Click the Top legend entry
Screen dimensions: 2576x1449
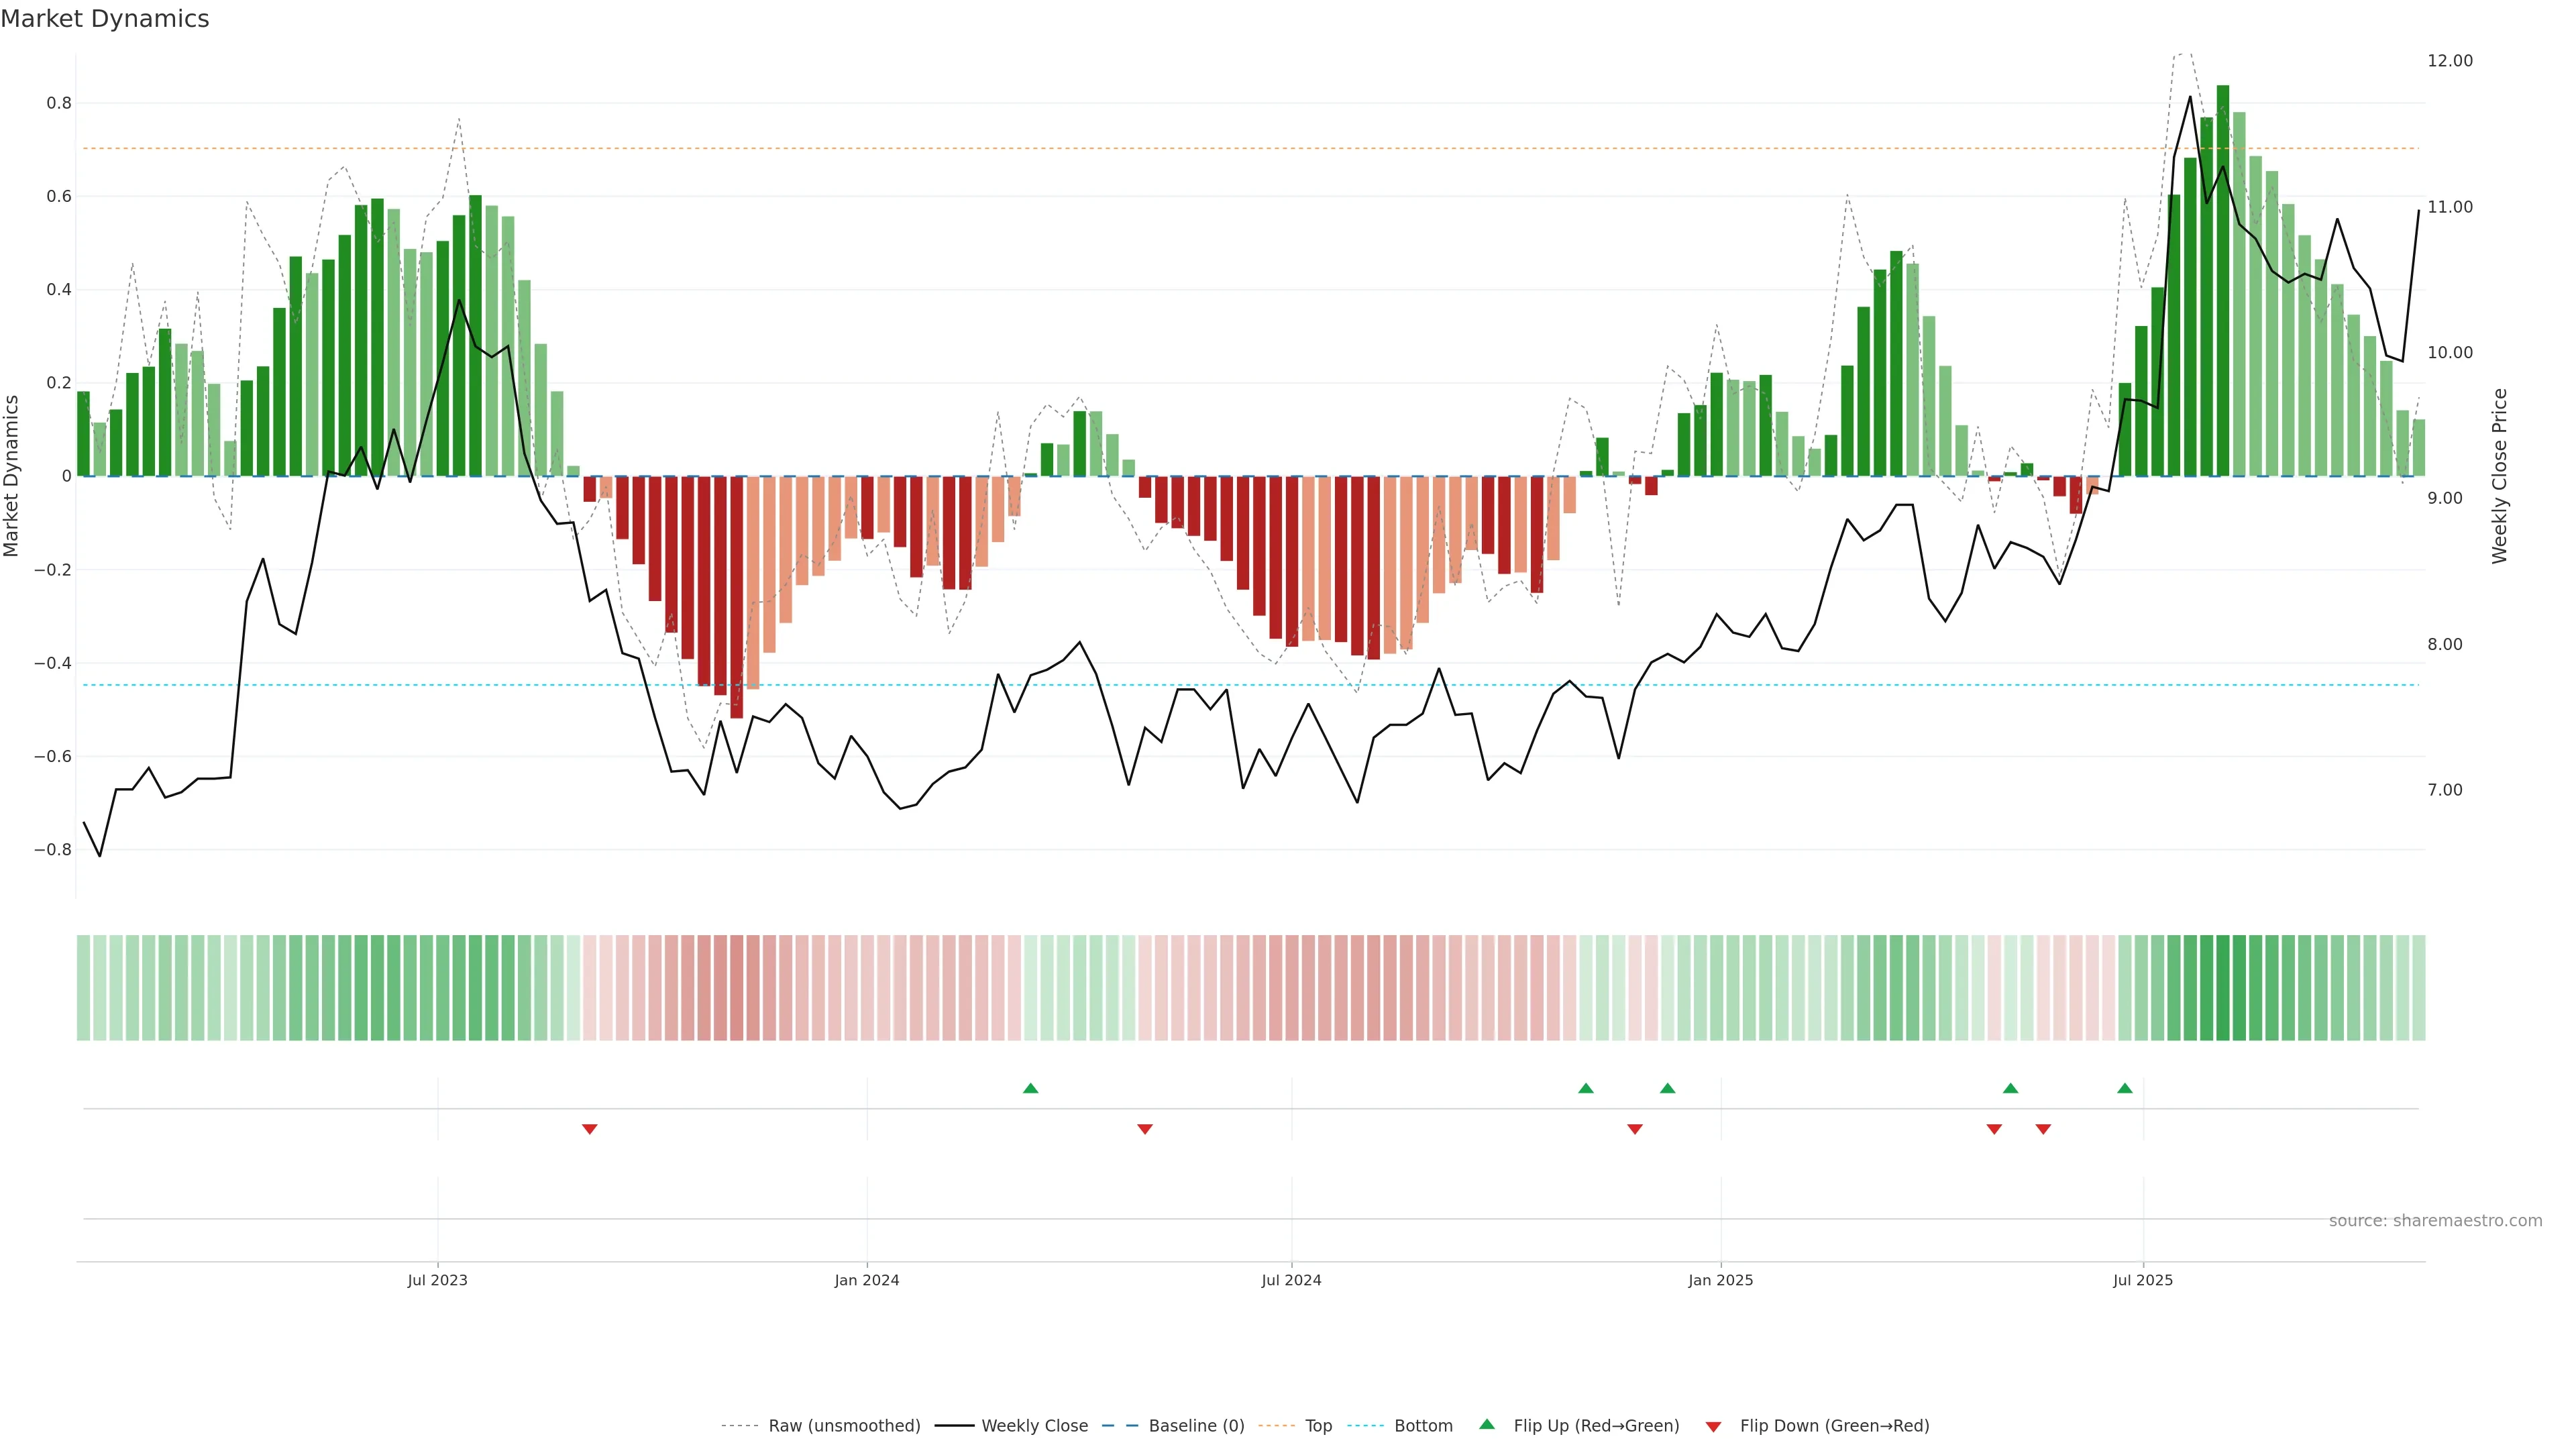(1318, 1425)
